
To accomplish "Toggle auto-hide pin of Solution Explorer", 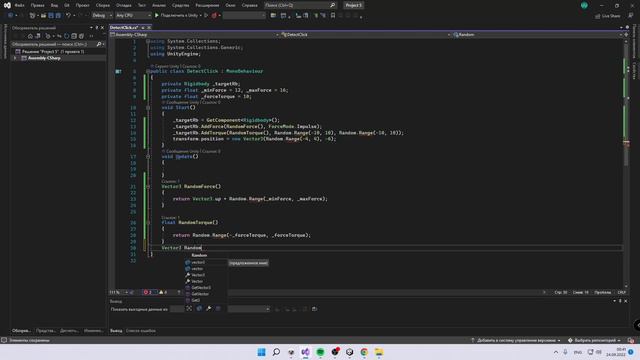I will click(x=97, y=28).
